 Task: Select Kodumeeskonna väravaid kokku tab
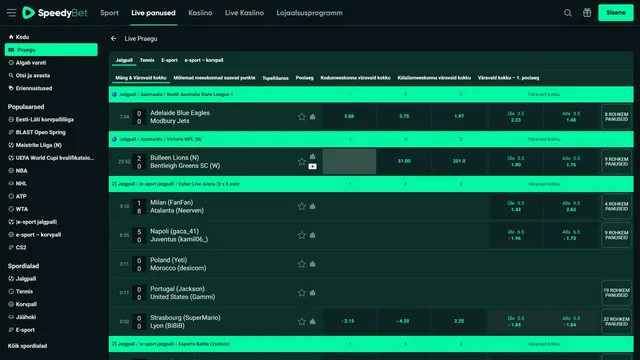coord(355,78)
